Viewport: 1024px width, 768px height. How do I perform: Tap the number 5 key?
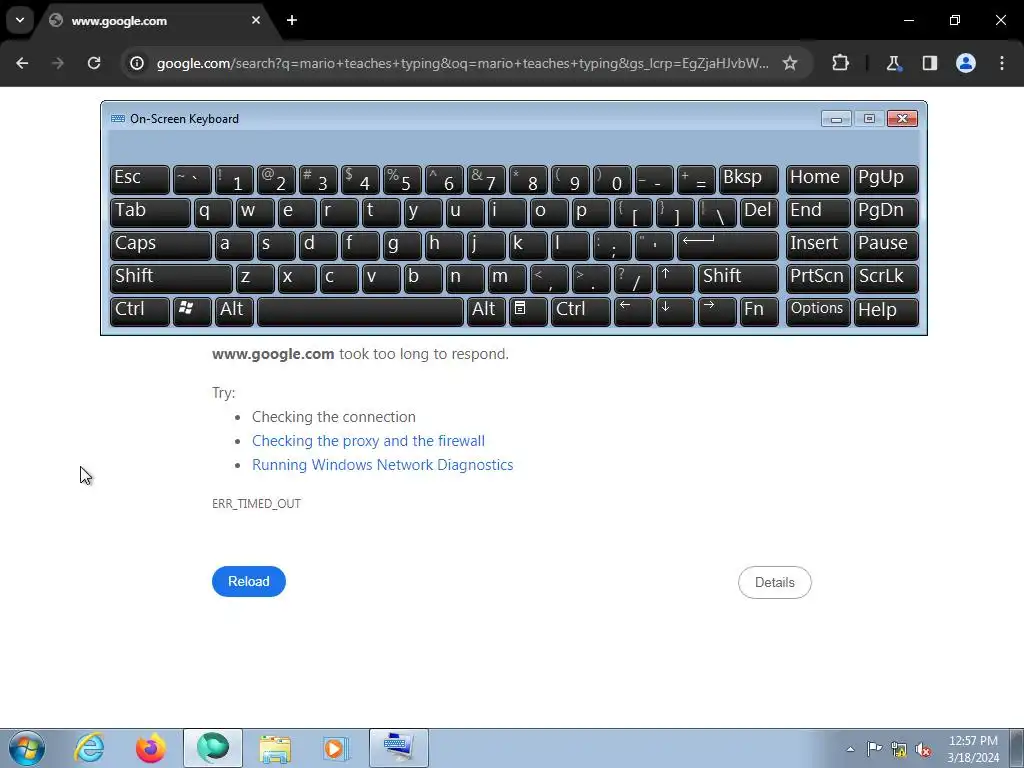click(x=402, y=179)
